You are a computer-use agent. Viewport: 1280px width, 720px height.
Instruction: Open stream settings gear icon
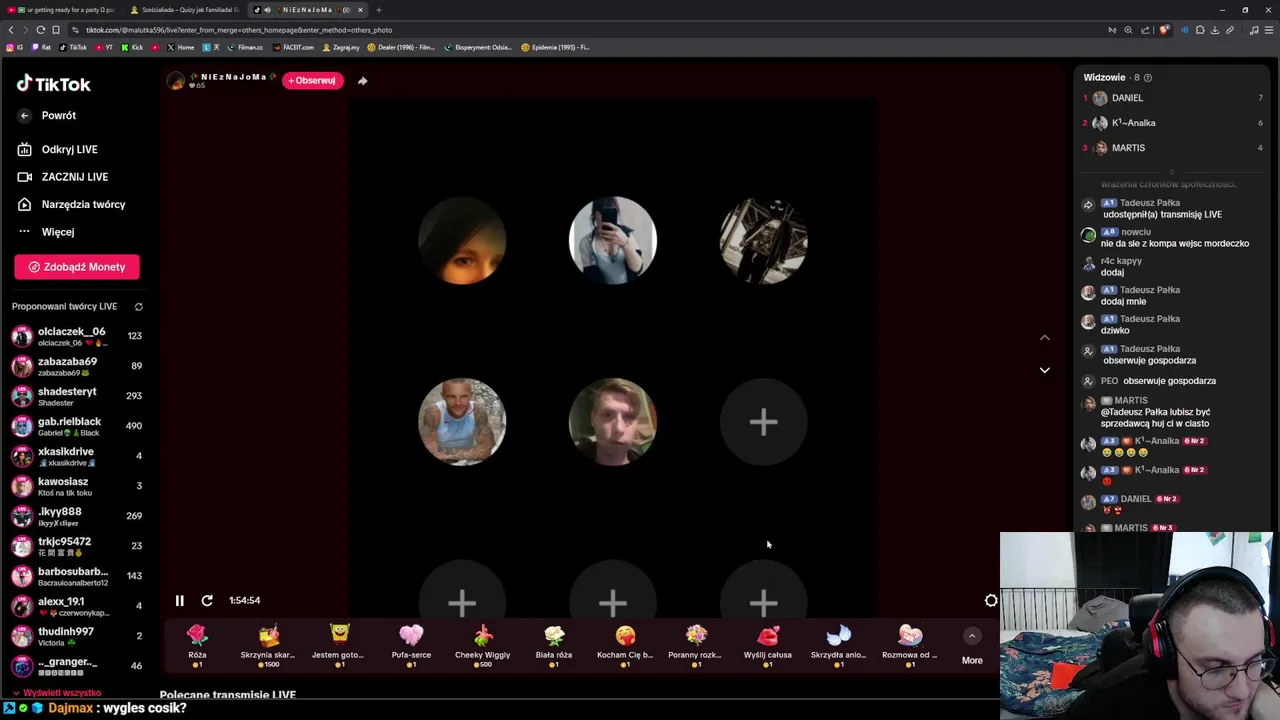(x=991, y=600)
